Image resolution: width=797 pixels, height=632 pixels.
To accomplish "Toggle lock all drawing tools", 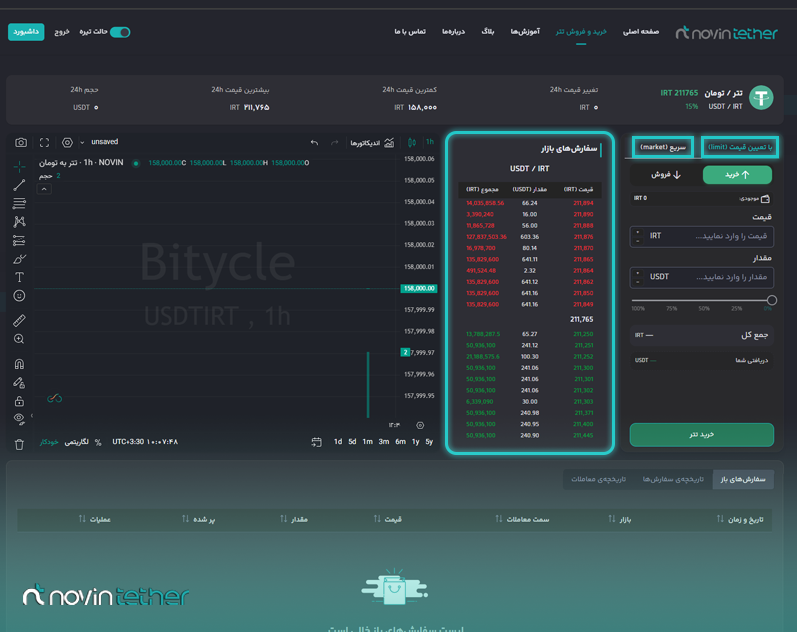I will pos(19,401).
